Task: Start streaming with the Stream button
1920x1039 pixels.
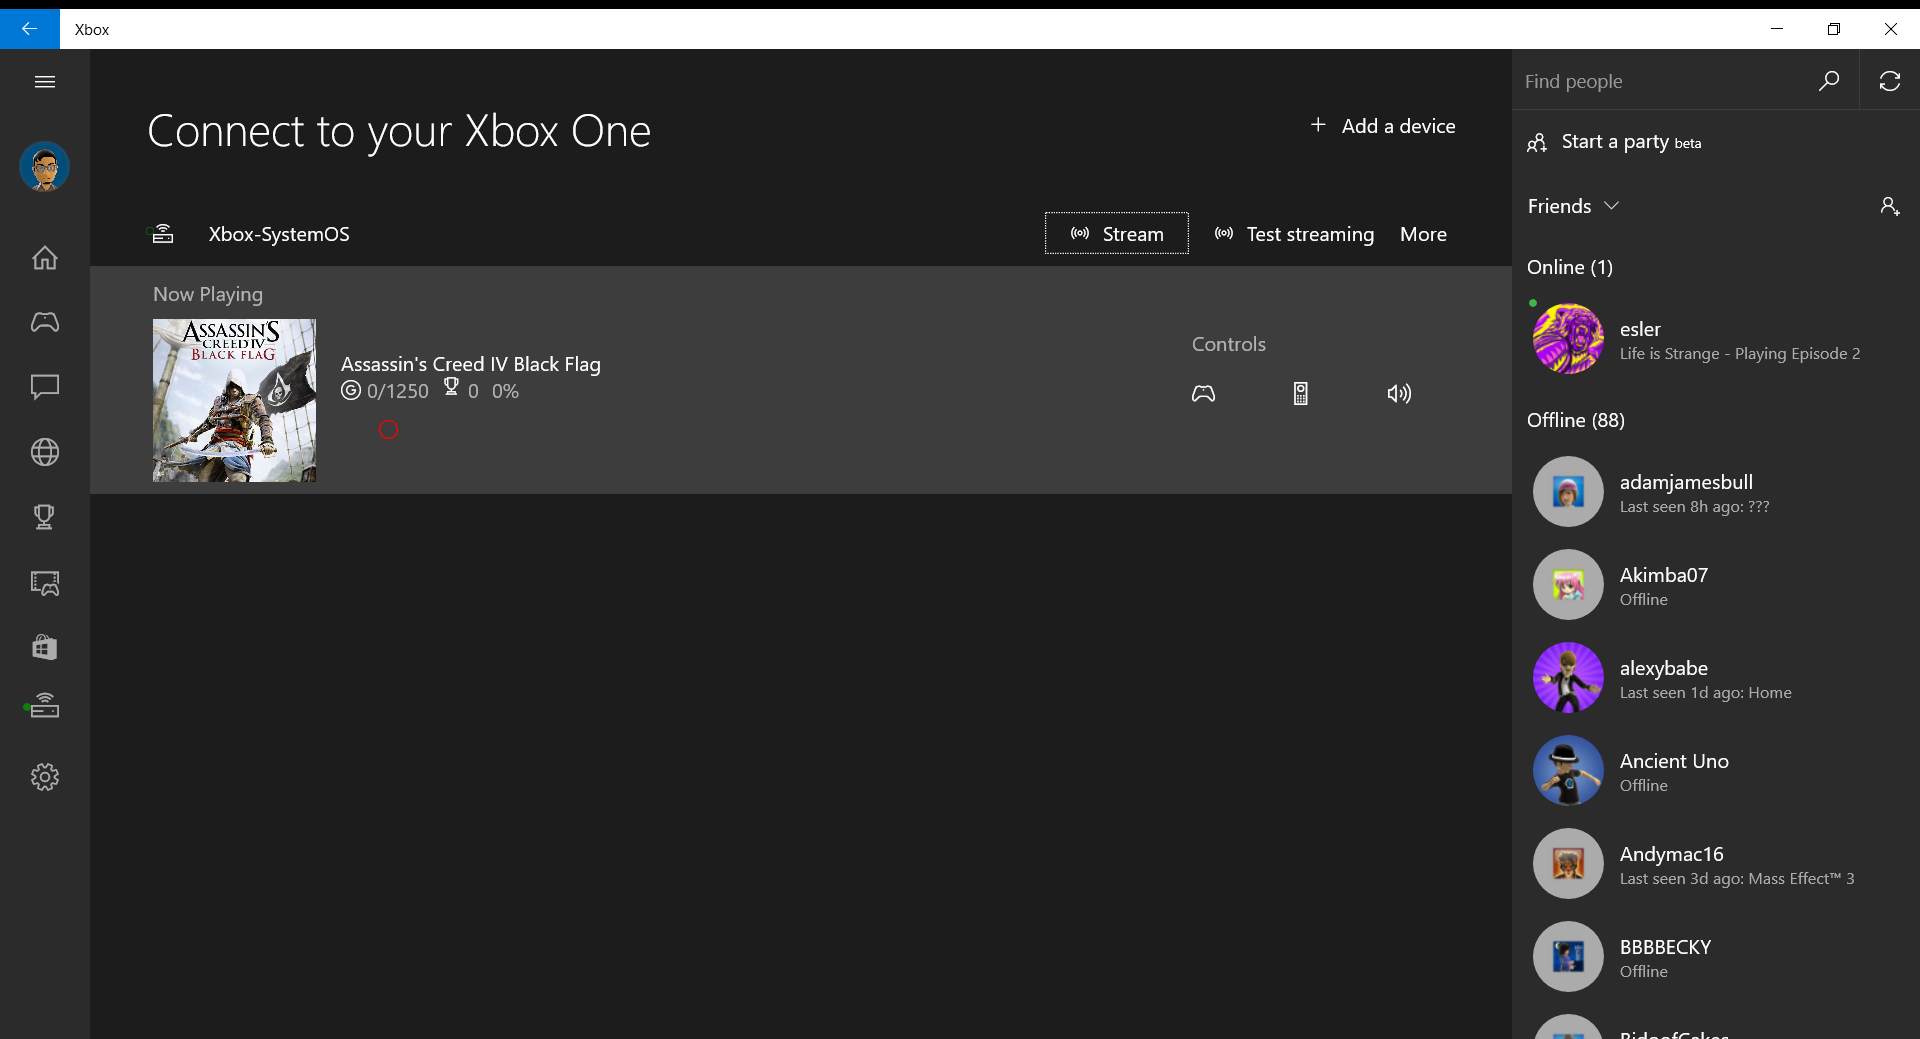Action: [1116, 233]
